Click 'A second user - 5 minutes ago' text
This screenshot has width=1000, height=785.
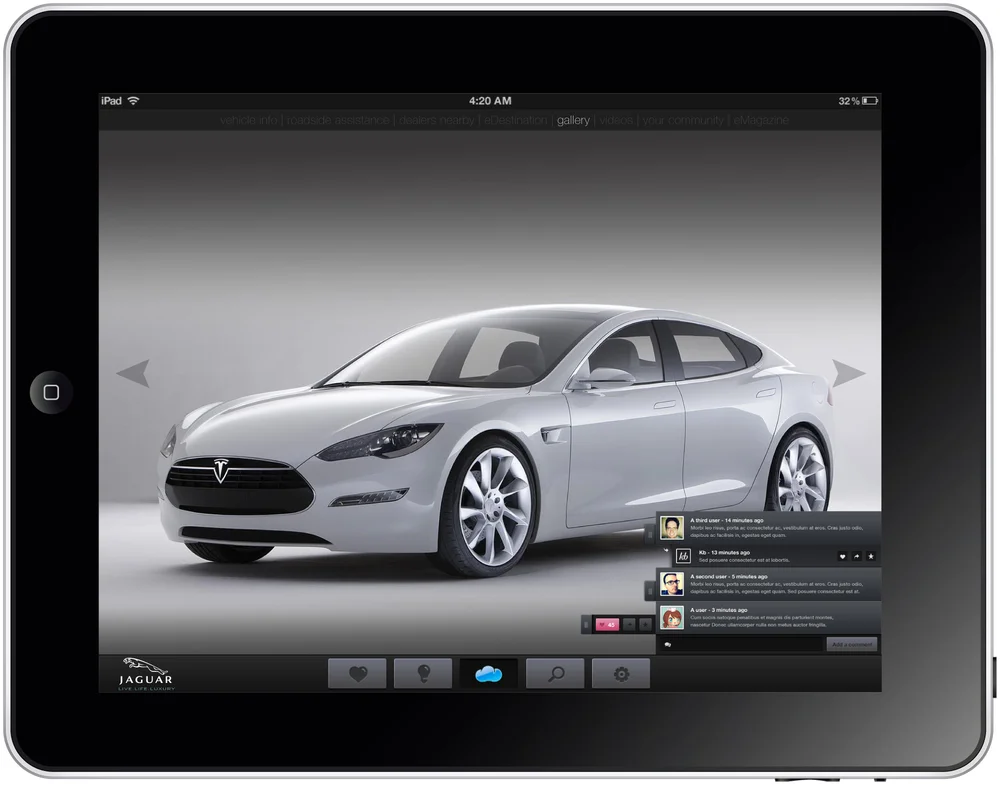(728, 576)
